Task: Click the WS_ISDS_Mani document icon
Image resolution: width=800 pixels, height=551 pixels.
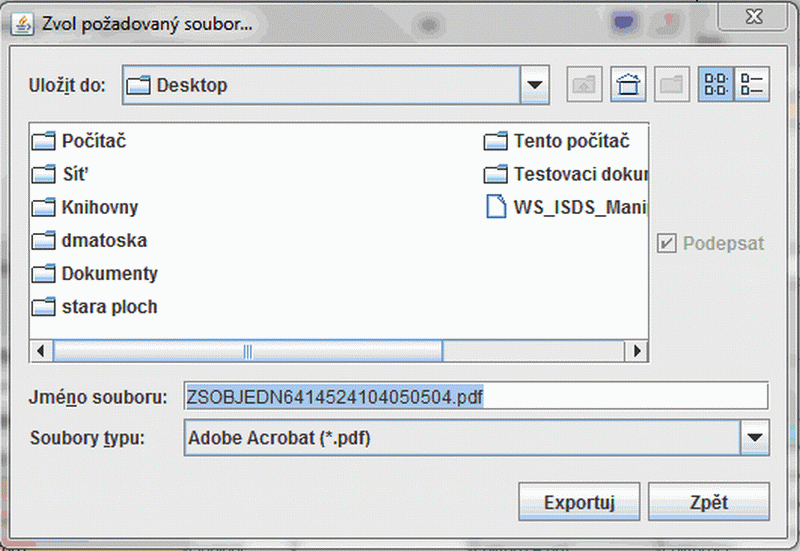Action: click(x=496, y=207)
